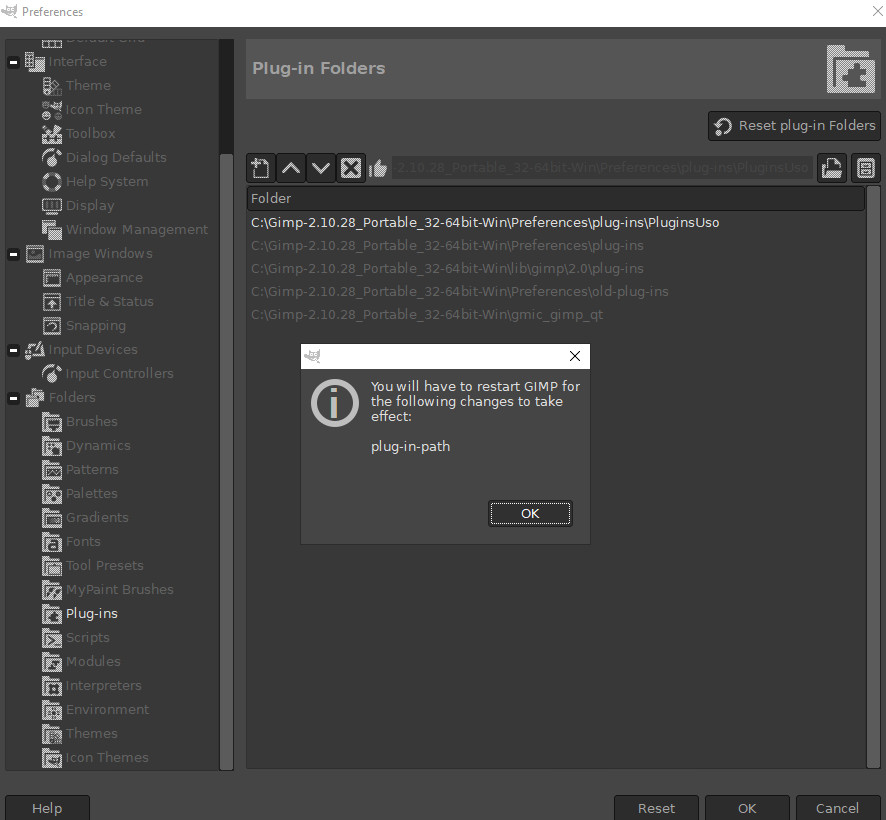Screen dimensions: 886x820
Task: Click the Help button
Action: coord(47,808)
